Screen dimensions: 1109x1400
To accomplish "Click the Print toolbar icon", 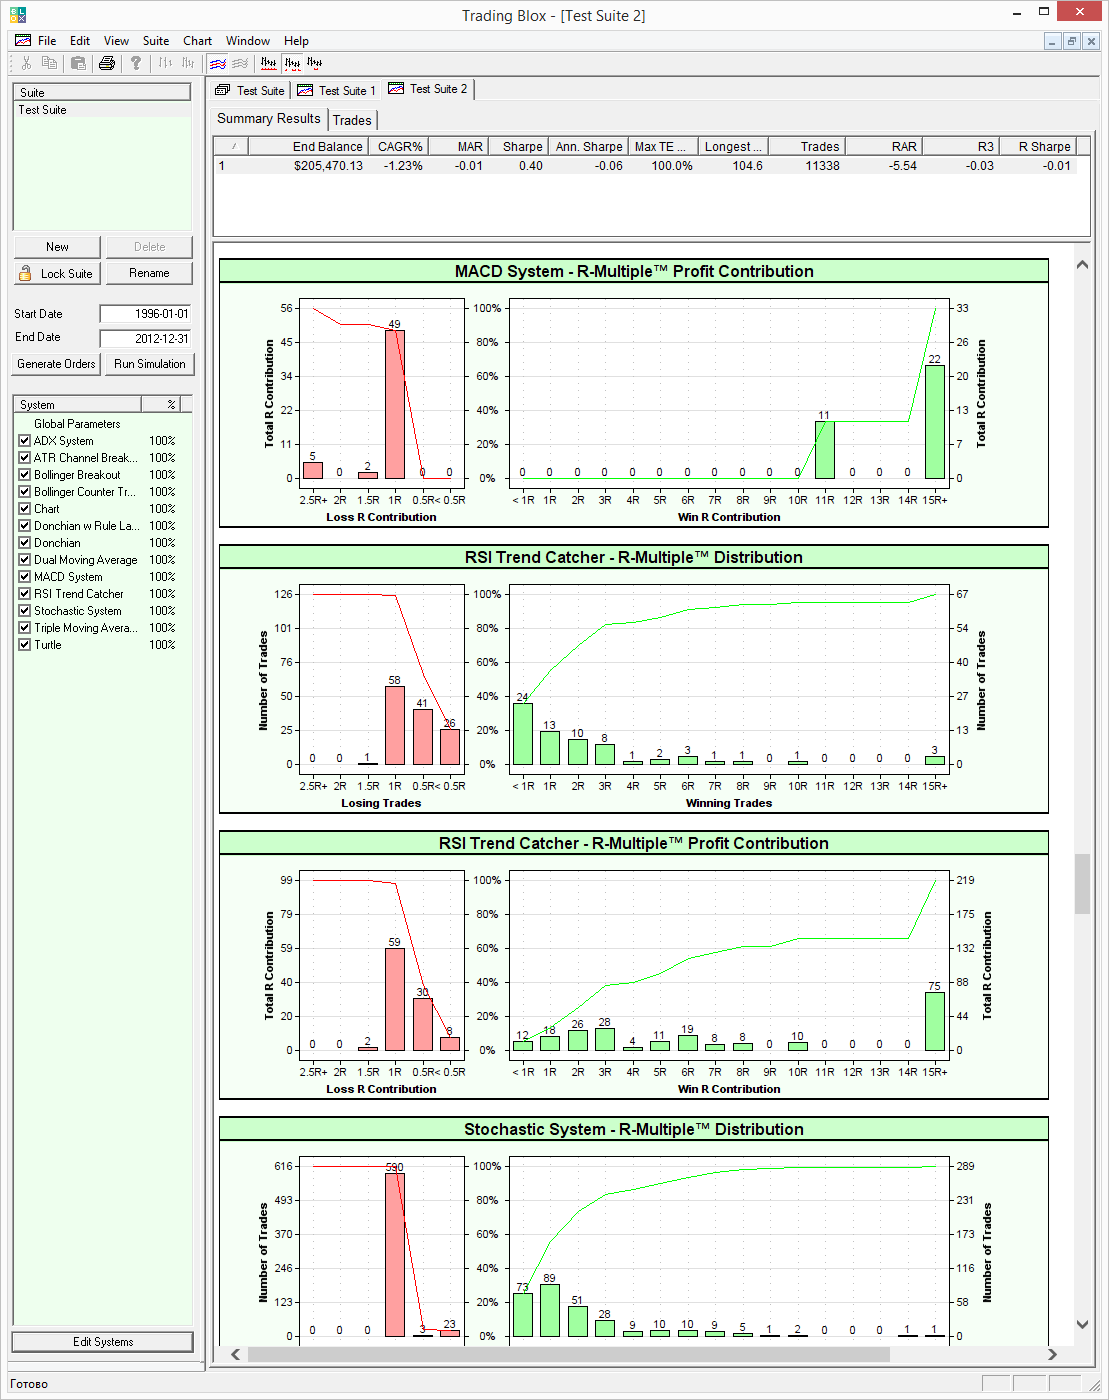I will [107, 63].
